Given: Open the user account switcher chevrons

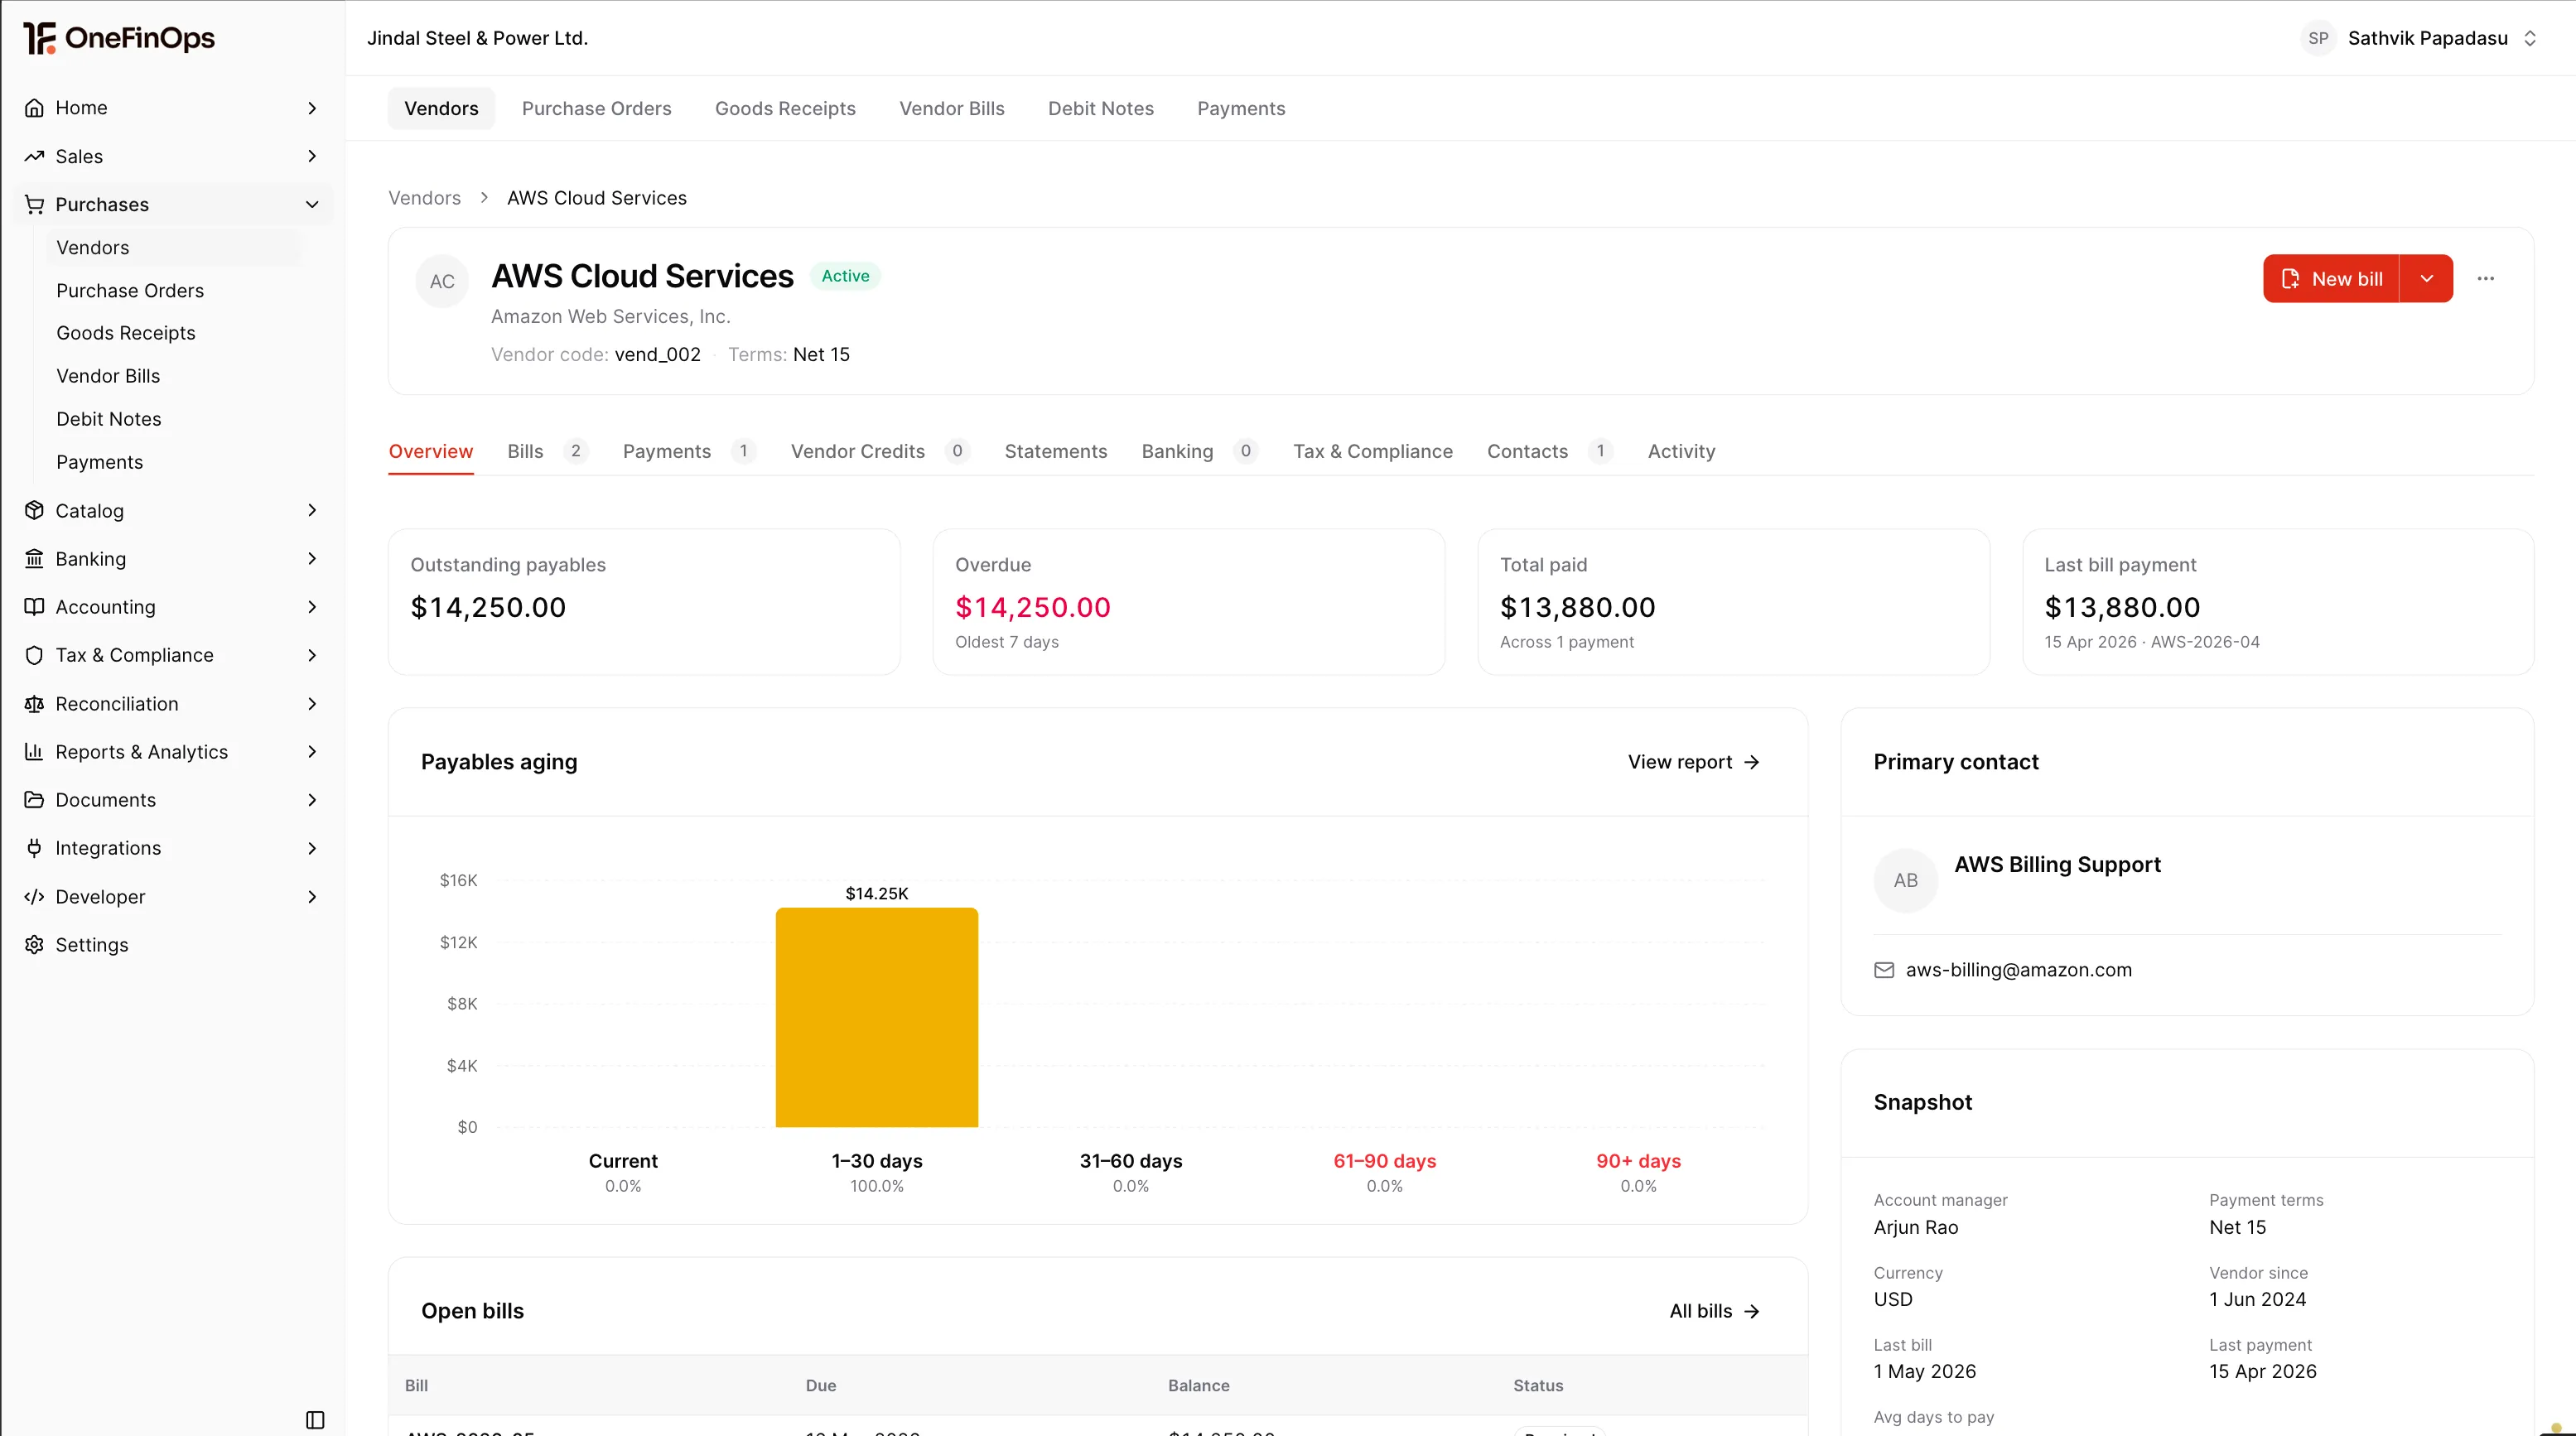Looking at the screenshot, I should click(2530, 38).
